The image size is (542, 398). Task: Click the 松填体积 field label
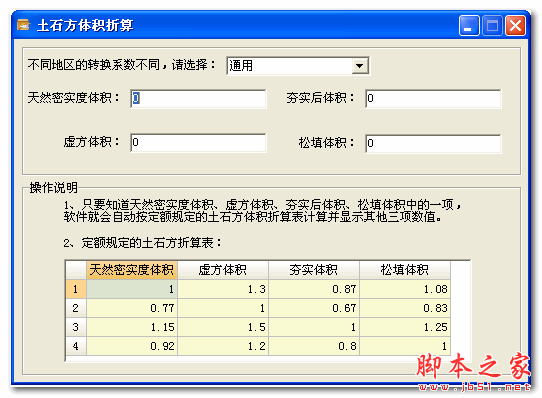tap(326, 142)
